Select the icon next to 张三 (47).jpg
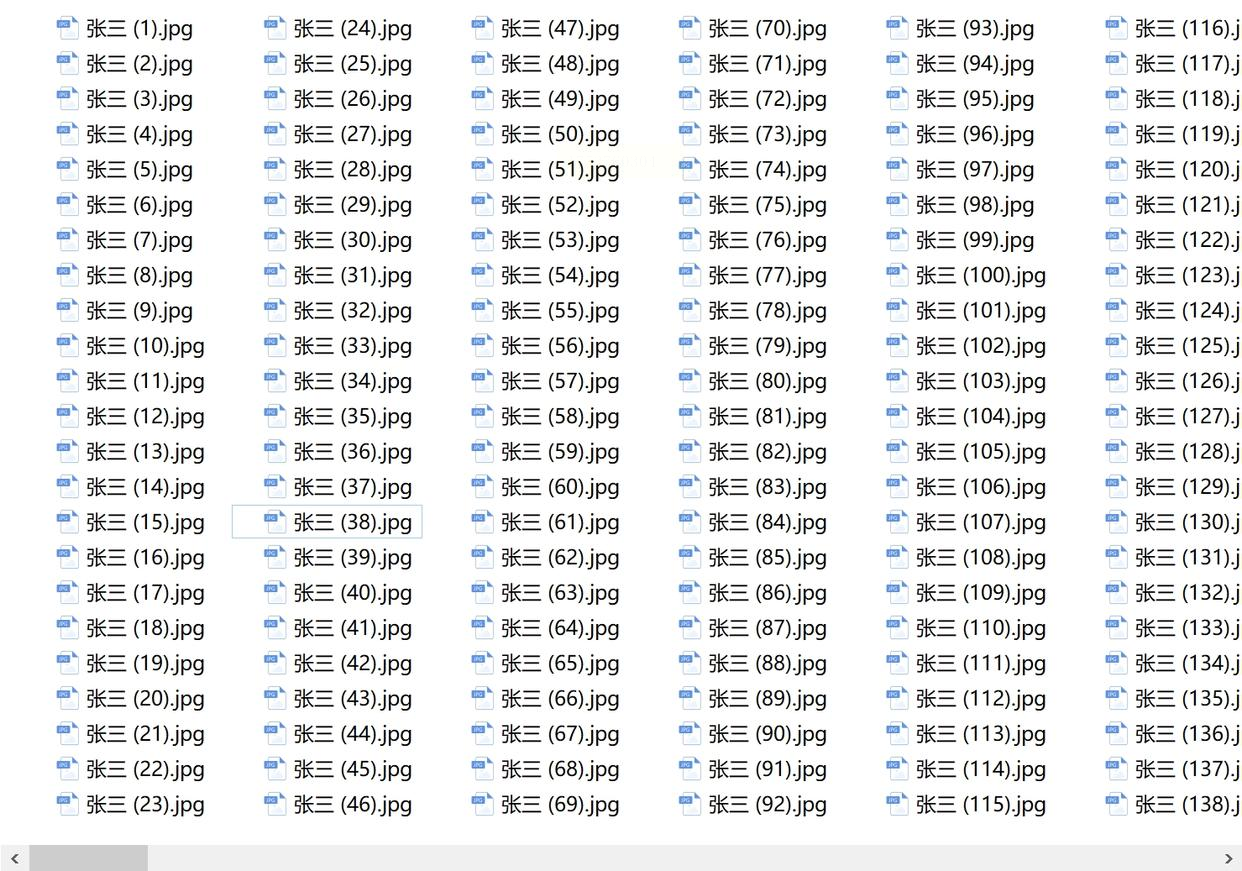 point(482,28)
